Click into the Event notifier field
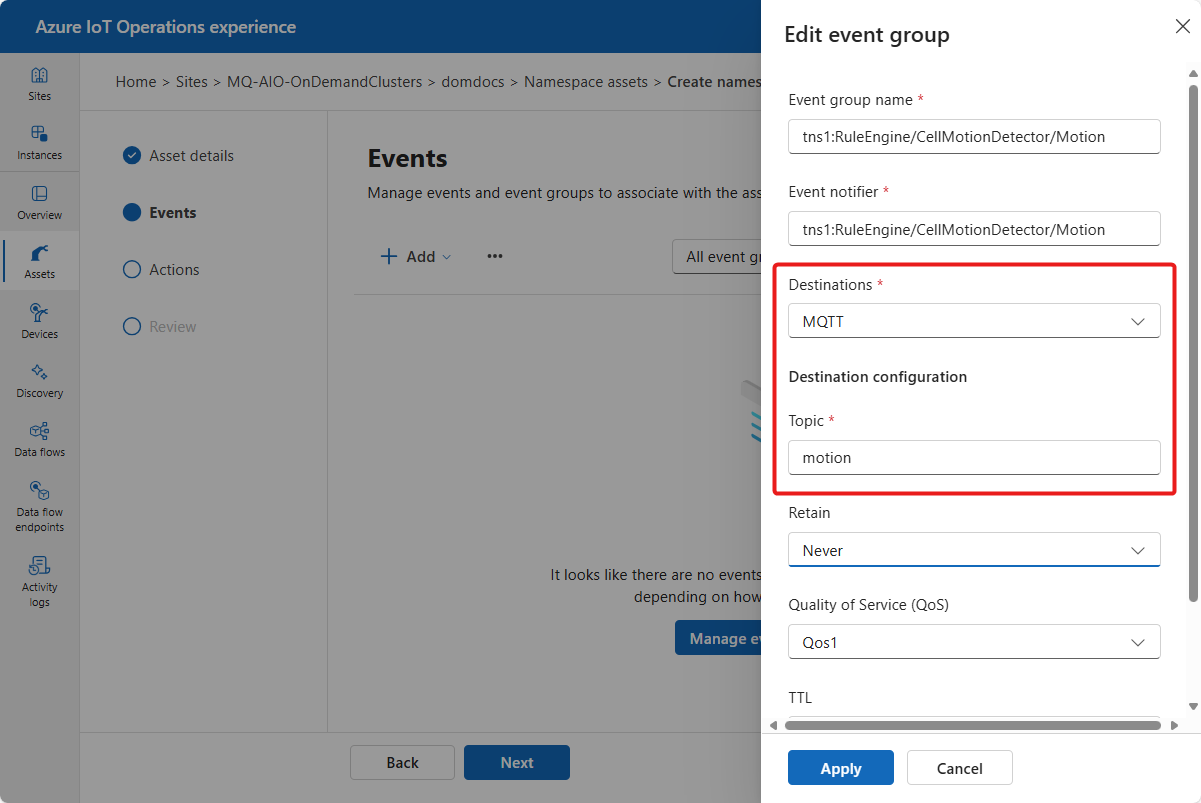The height and width of the screenshot is (803, 1201). (974, 229)
